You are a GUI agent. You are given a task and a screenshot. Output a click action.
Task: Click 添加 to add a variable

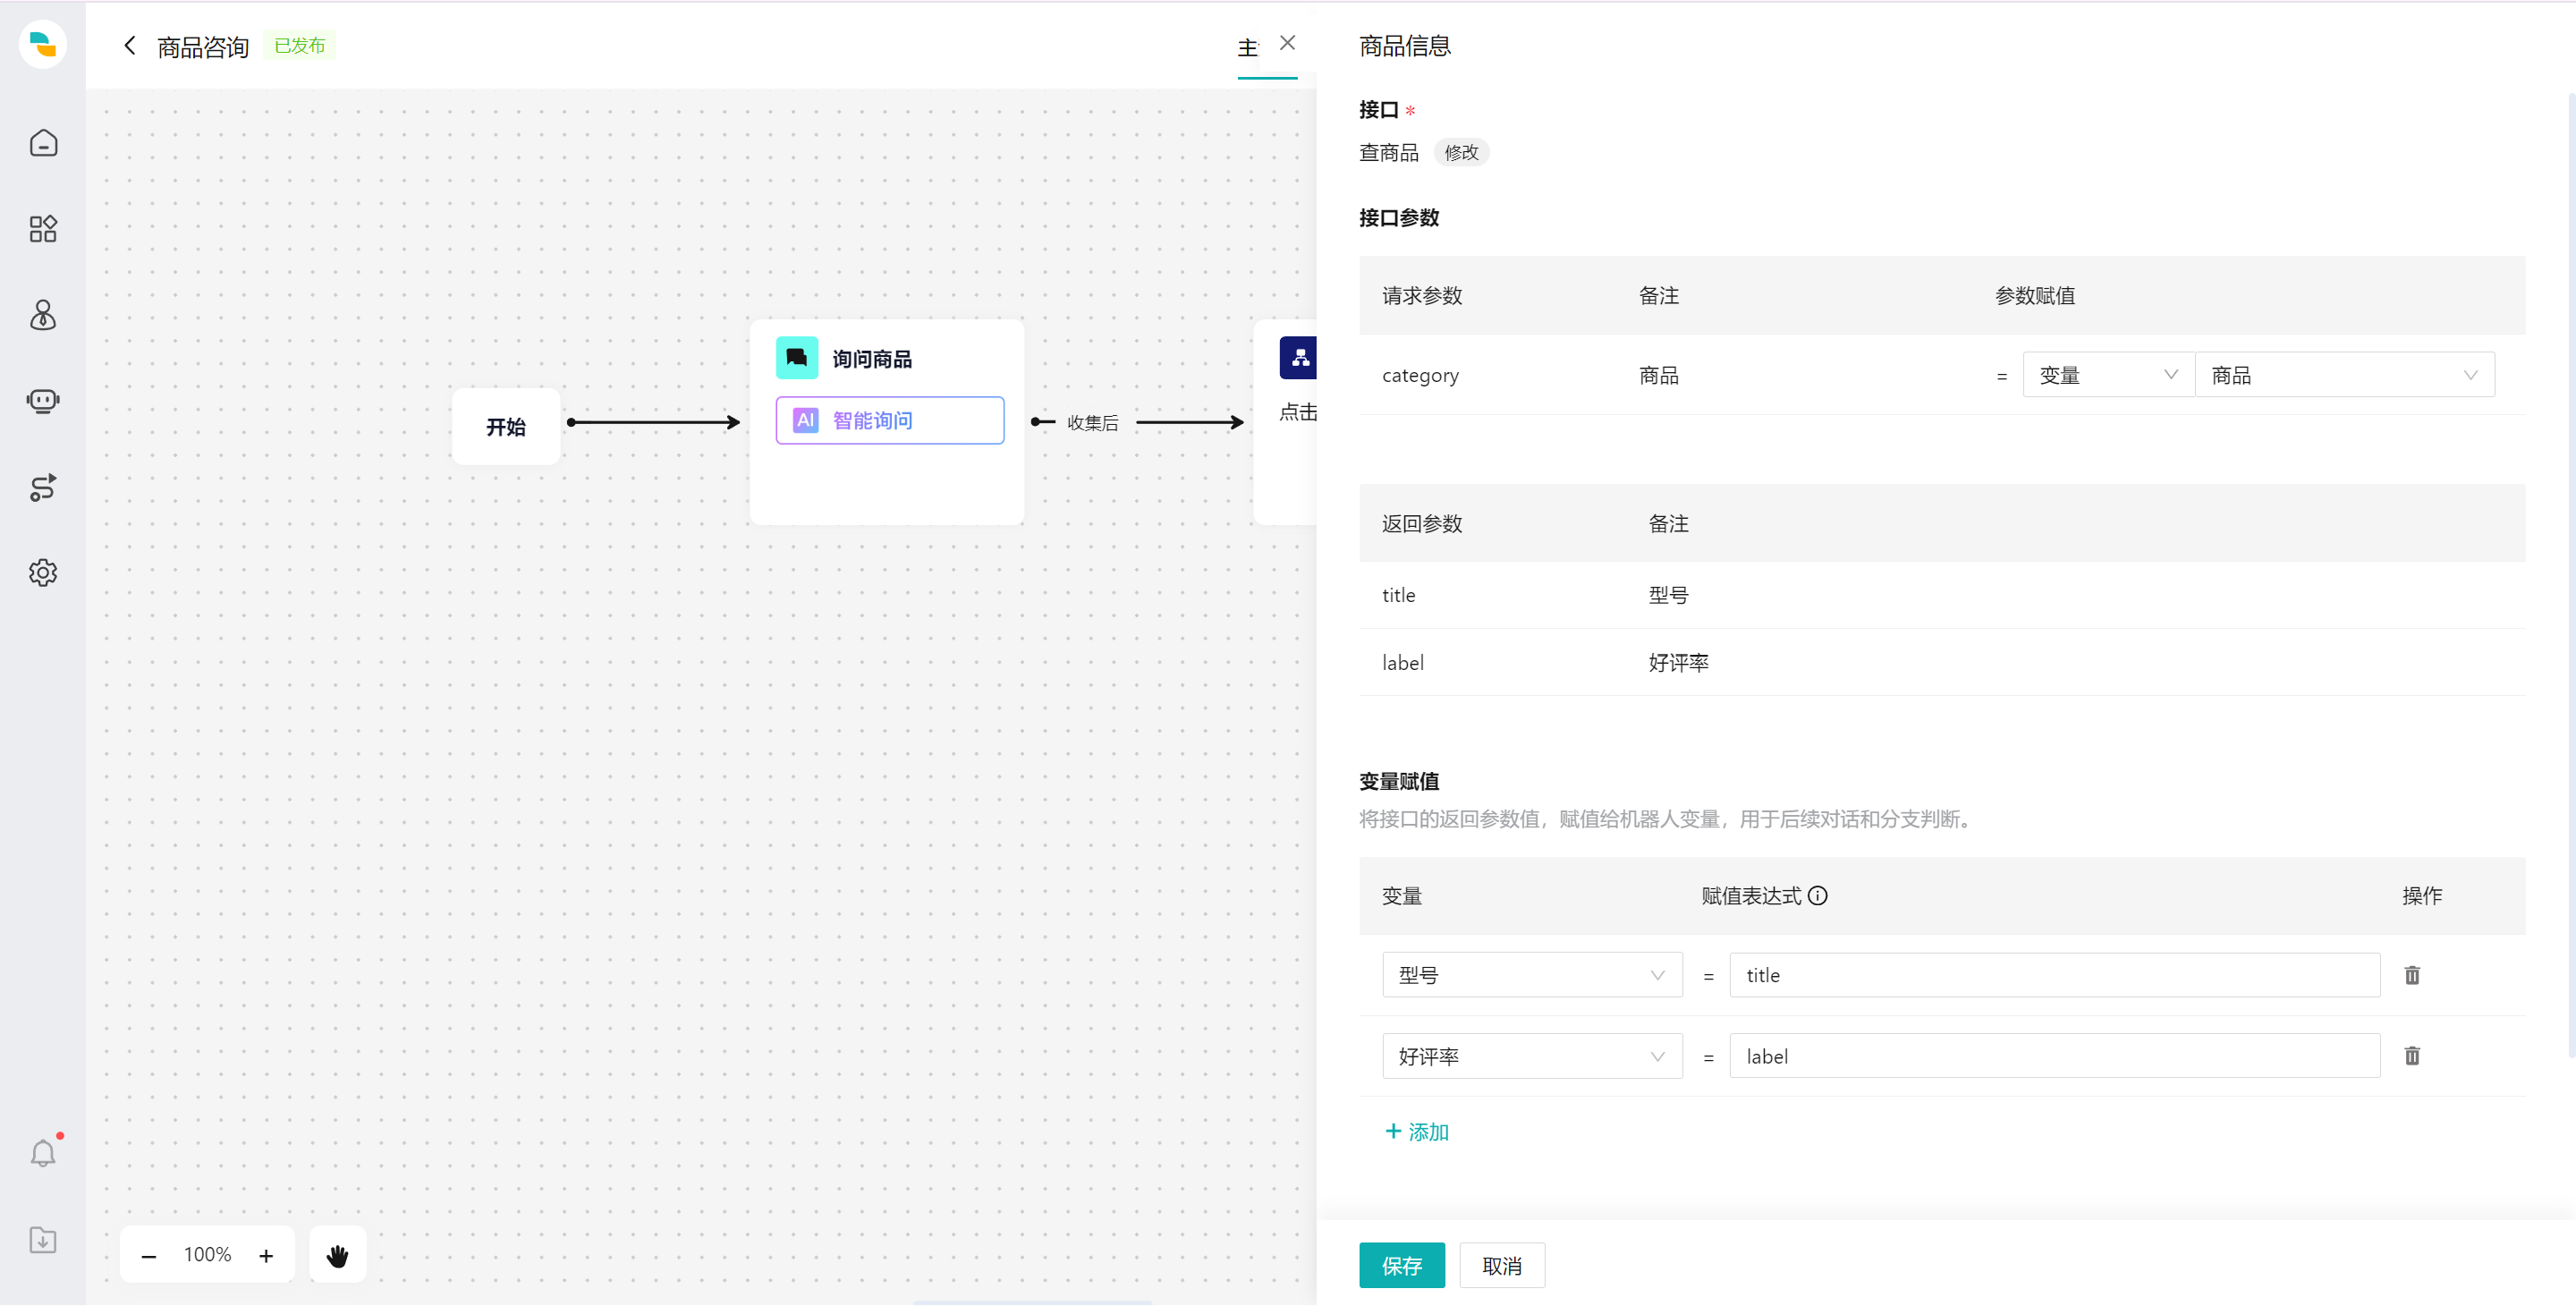coord(1417,1132)
